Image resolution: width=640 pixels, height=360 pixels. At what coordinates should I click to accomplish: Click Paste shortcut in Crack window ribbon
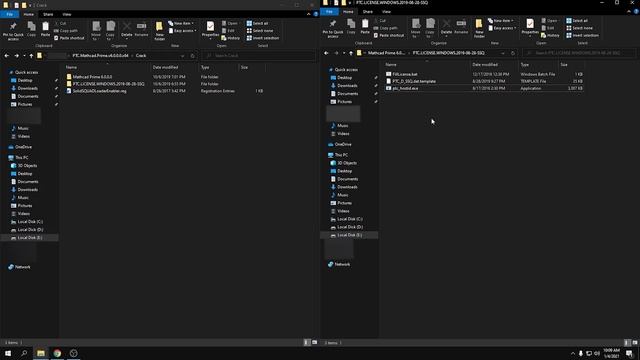(x=69, y=38)
